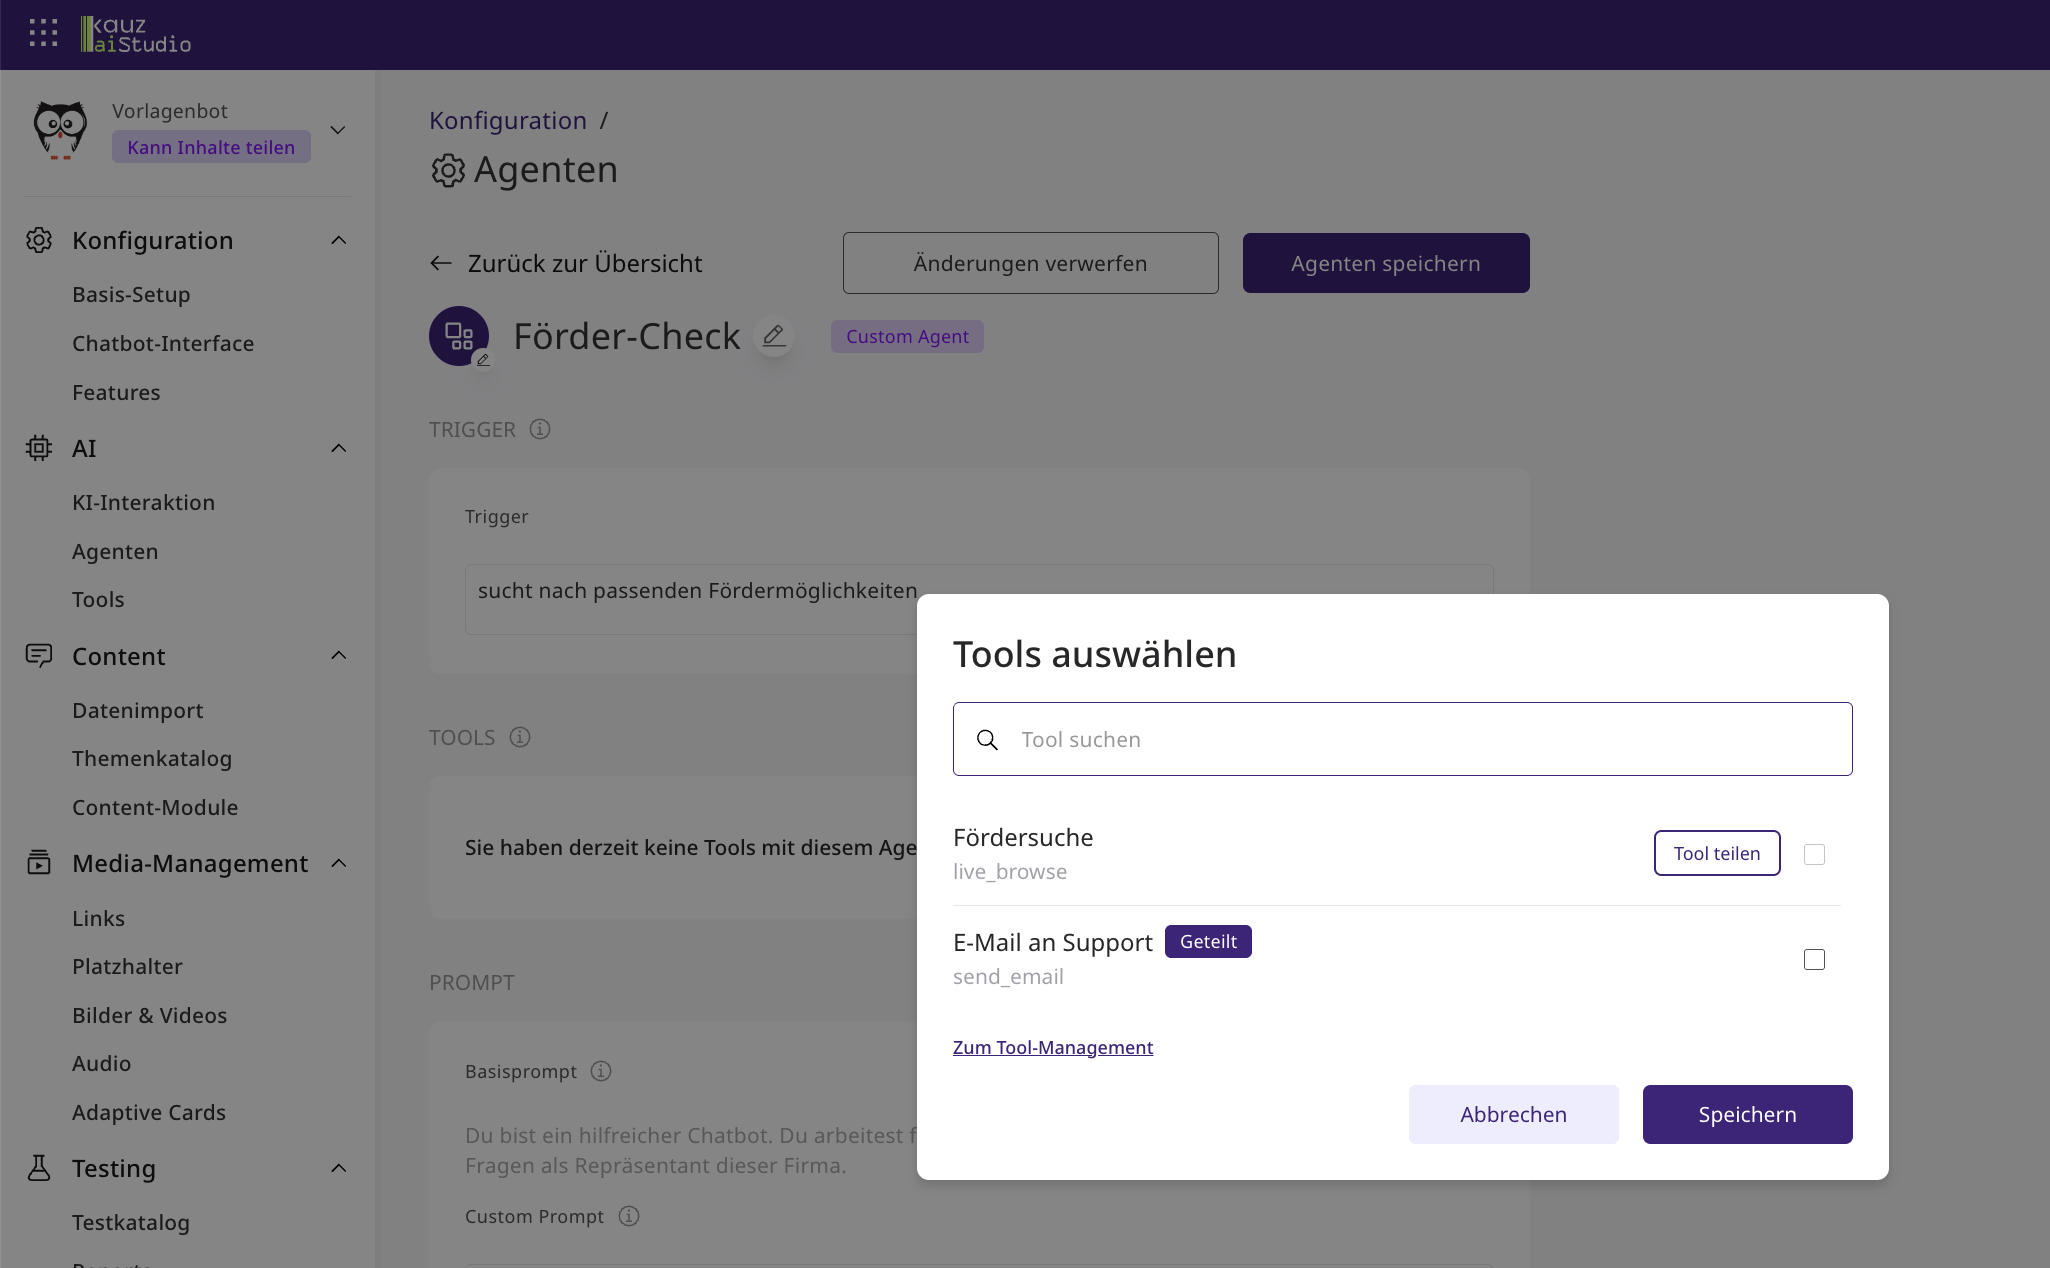Click Abbrechen in the dialog
This screenshot has width=2050, height=1268.
click(x=1513, y=1114)
